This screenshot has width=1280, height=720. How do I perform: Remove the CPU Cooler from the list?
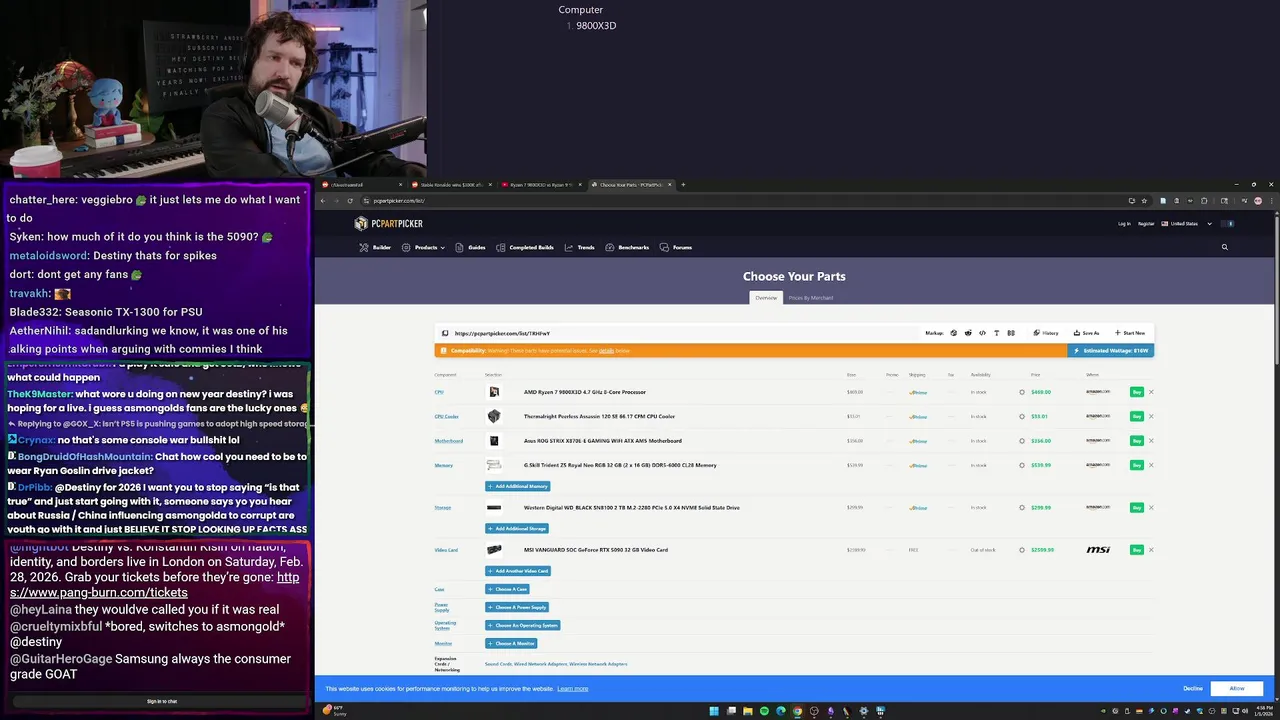point(1151,416)
